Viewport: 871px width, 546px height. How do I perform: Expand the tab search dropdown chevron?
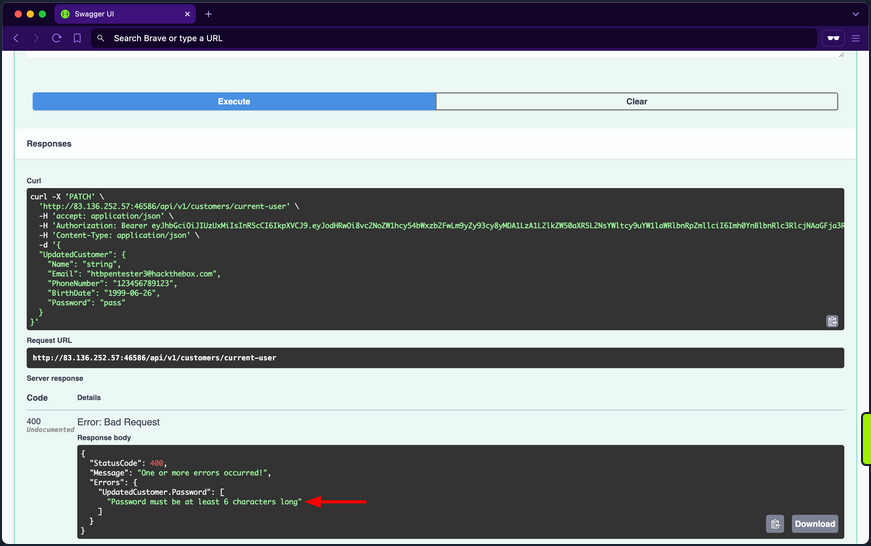(x=855, y=14)
